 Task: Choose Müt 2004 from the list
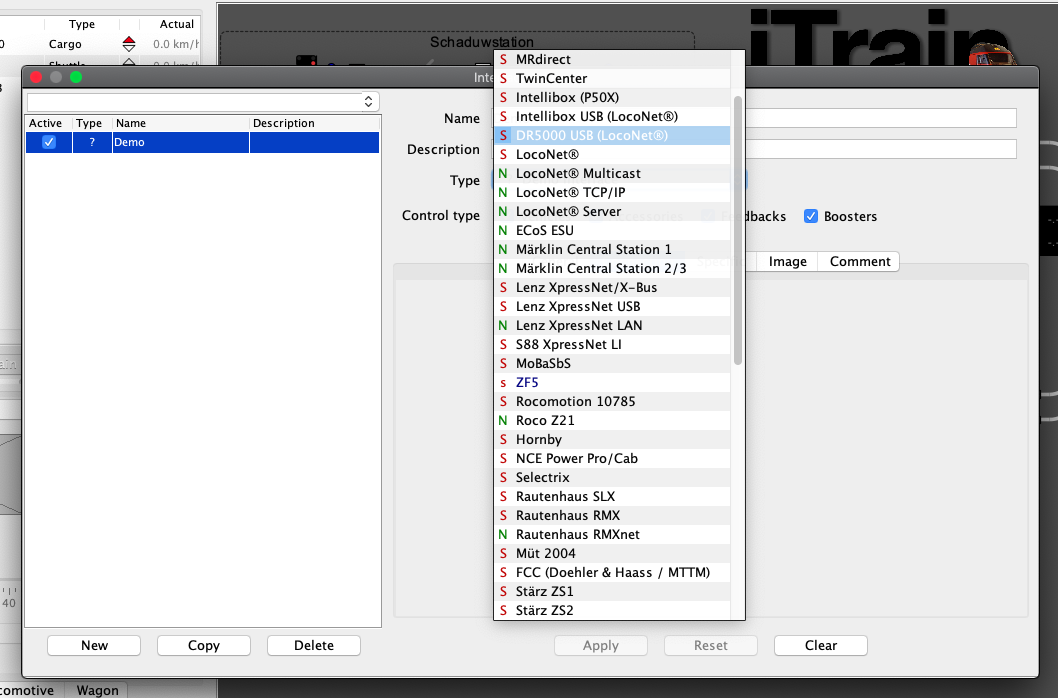(x=612, y=553)
